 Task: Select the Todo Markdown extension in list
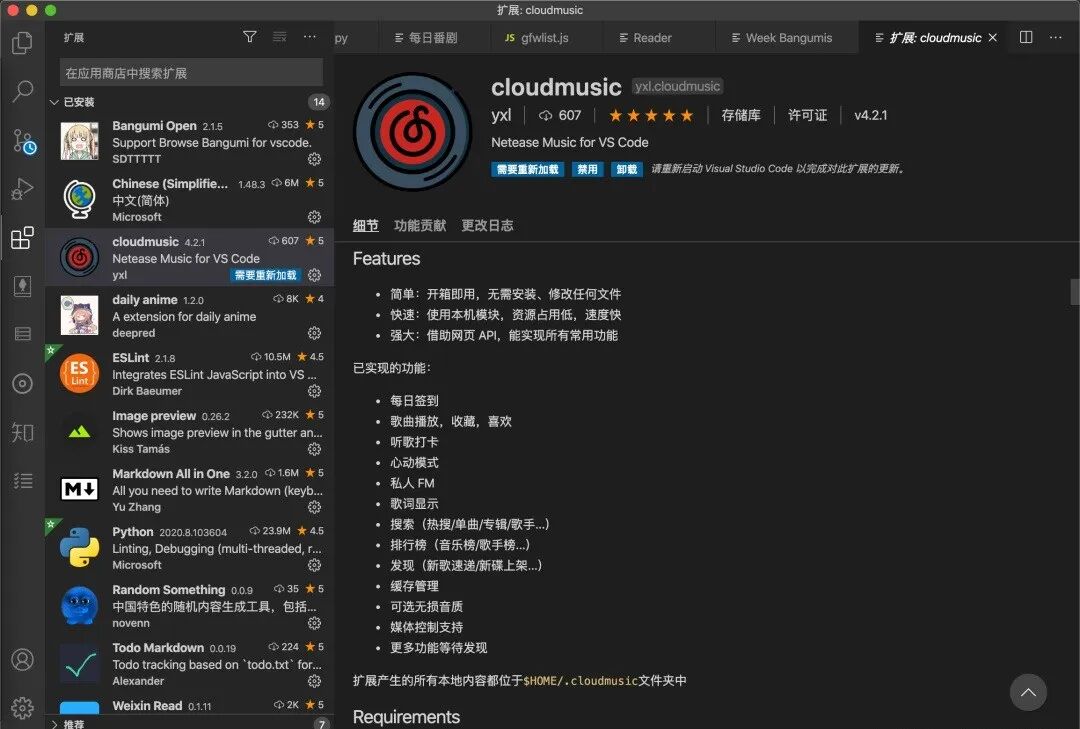pyautogui.click(x=189, y=664)
